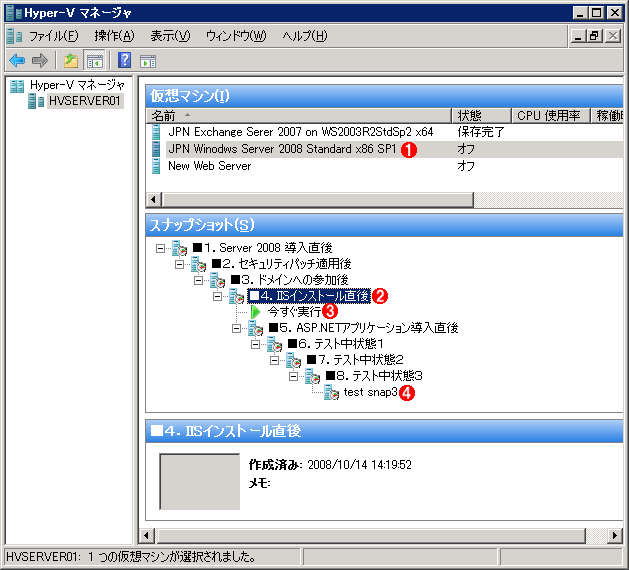
Task: Click the Hyper-V マネージャ root node icon
Action: point(17,86)
